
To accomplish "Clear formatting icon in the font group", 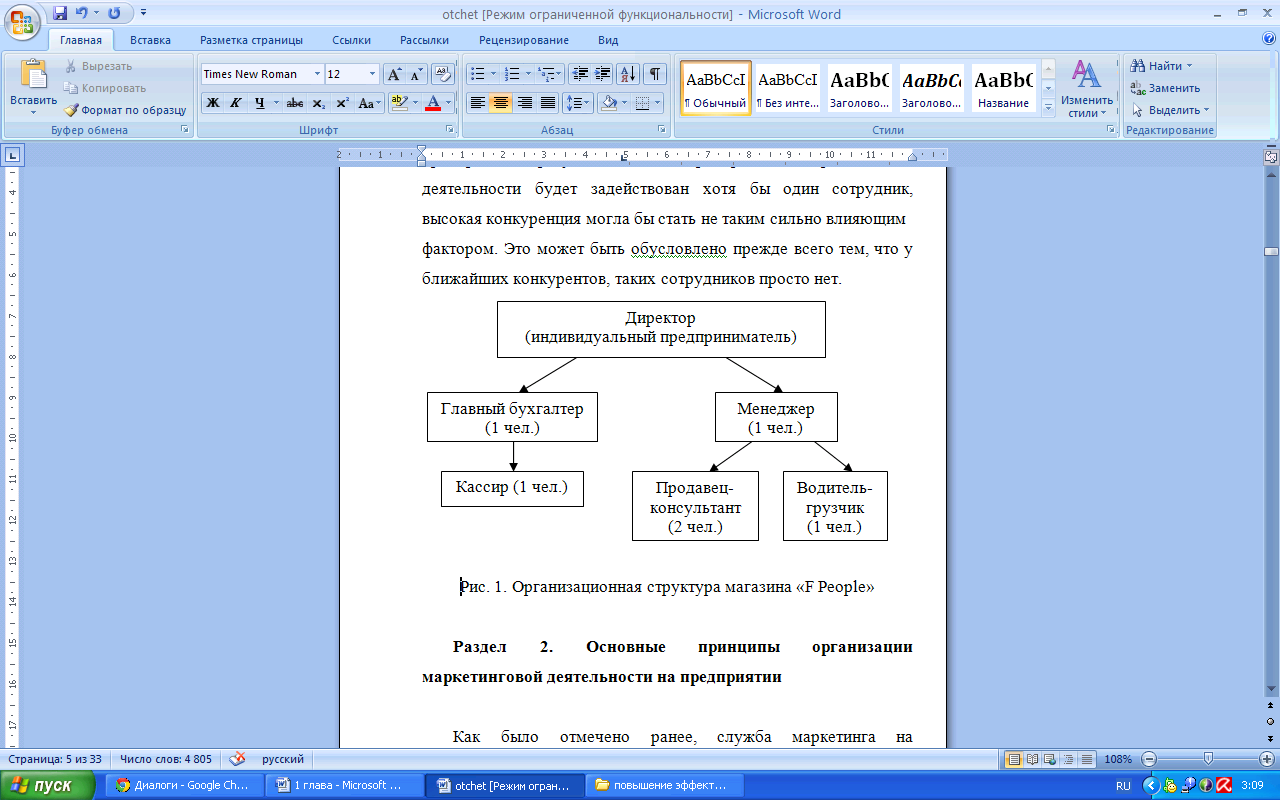I will [x=443, y=74].
